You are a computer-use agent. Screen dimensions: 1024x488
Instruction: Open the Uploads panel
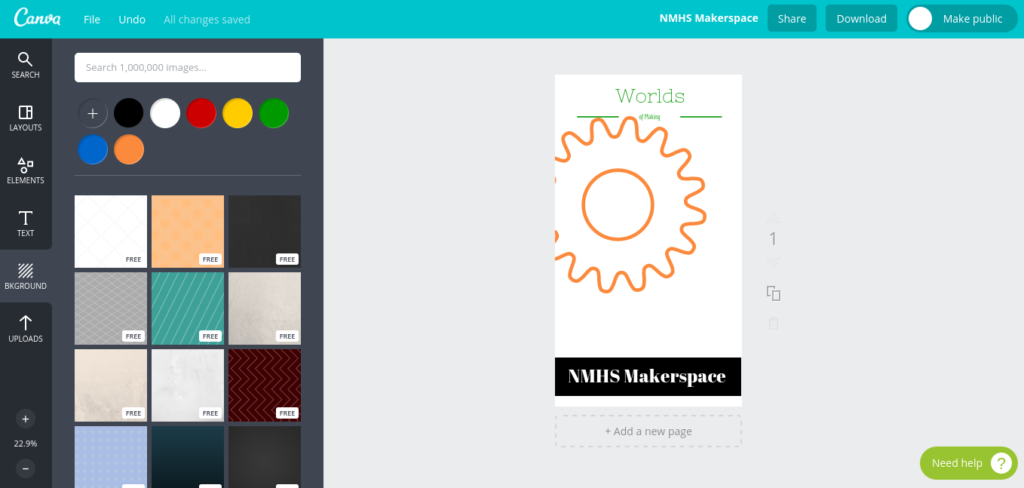pos(25,329)
